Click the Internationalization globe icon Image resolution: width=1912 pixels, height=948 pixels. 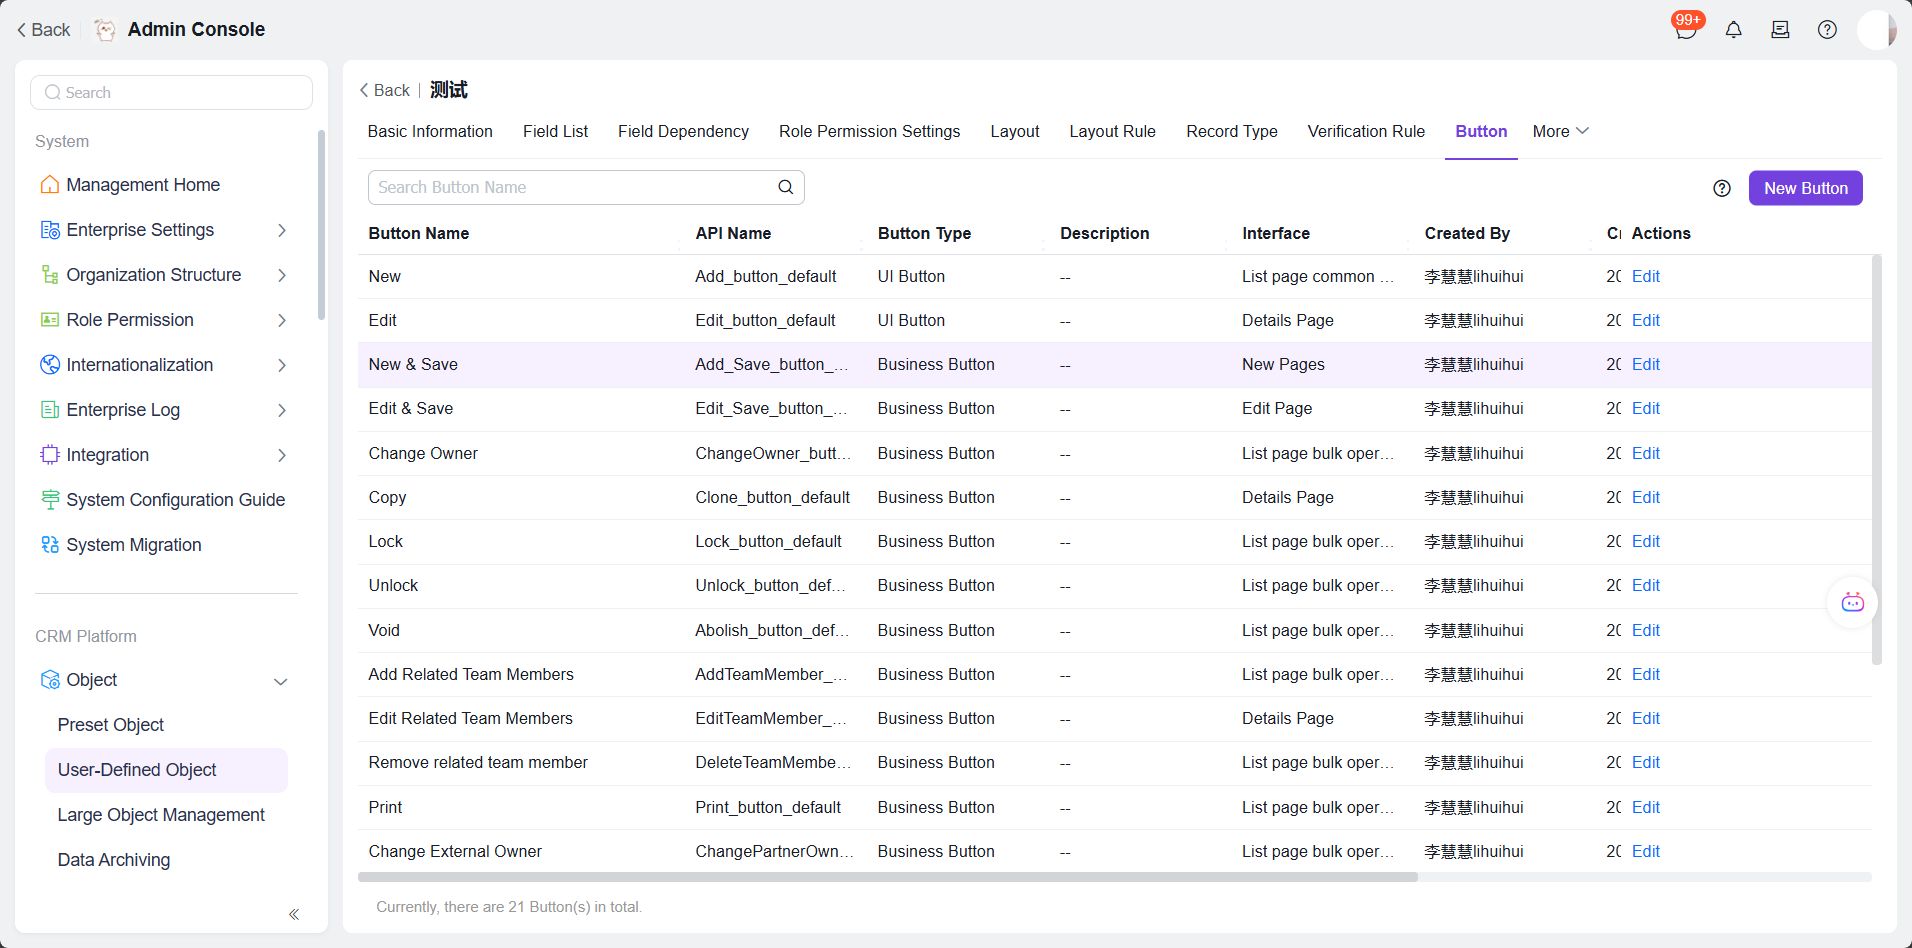[x=49, y=365]
